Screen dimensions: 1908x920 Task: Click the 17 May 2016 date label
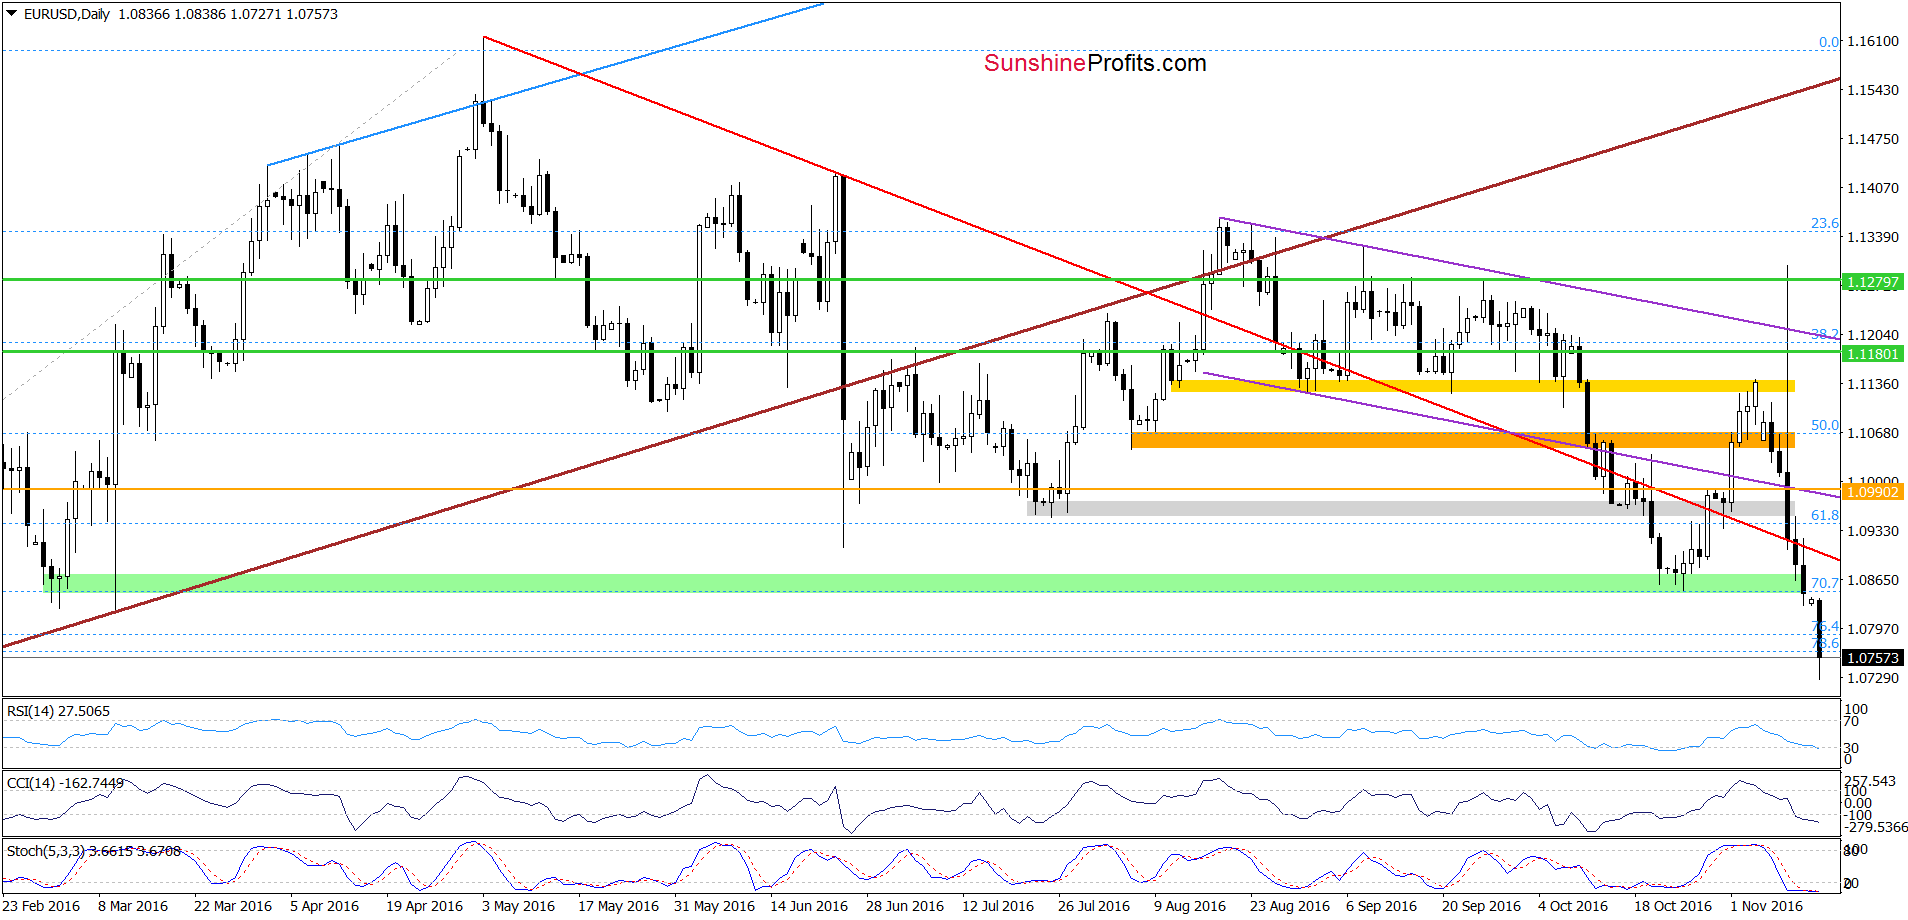618,906
